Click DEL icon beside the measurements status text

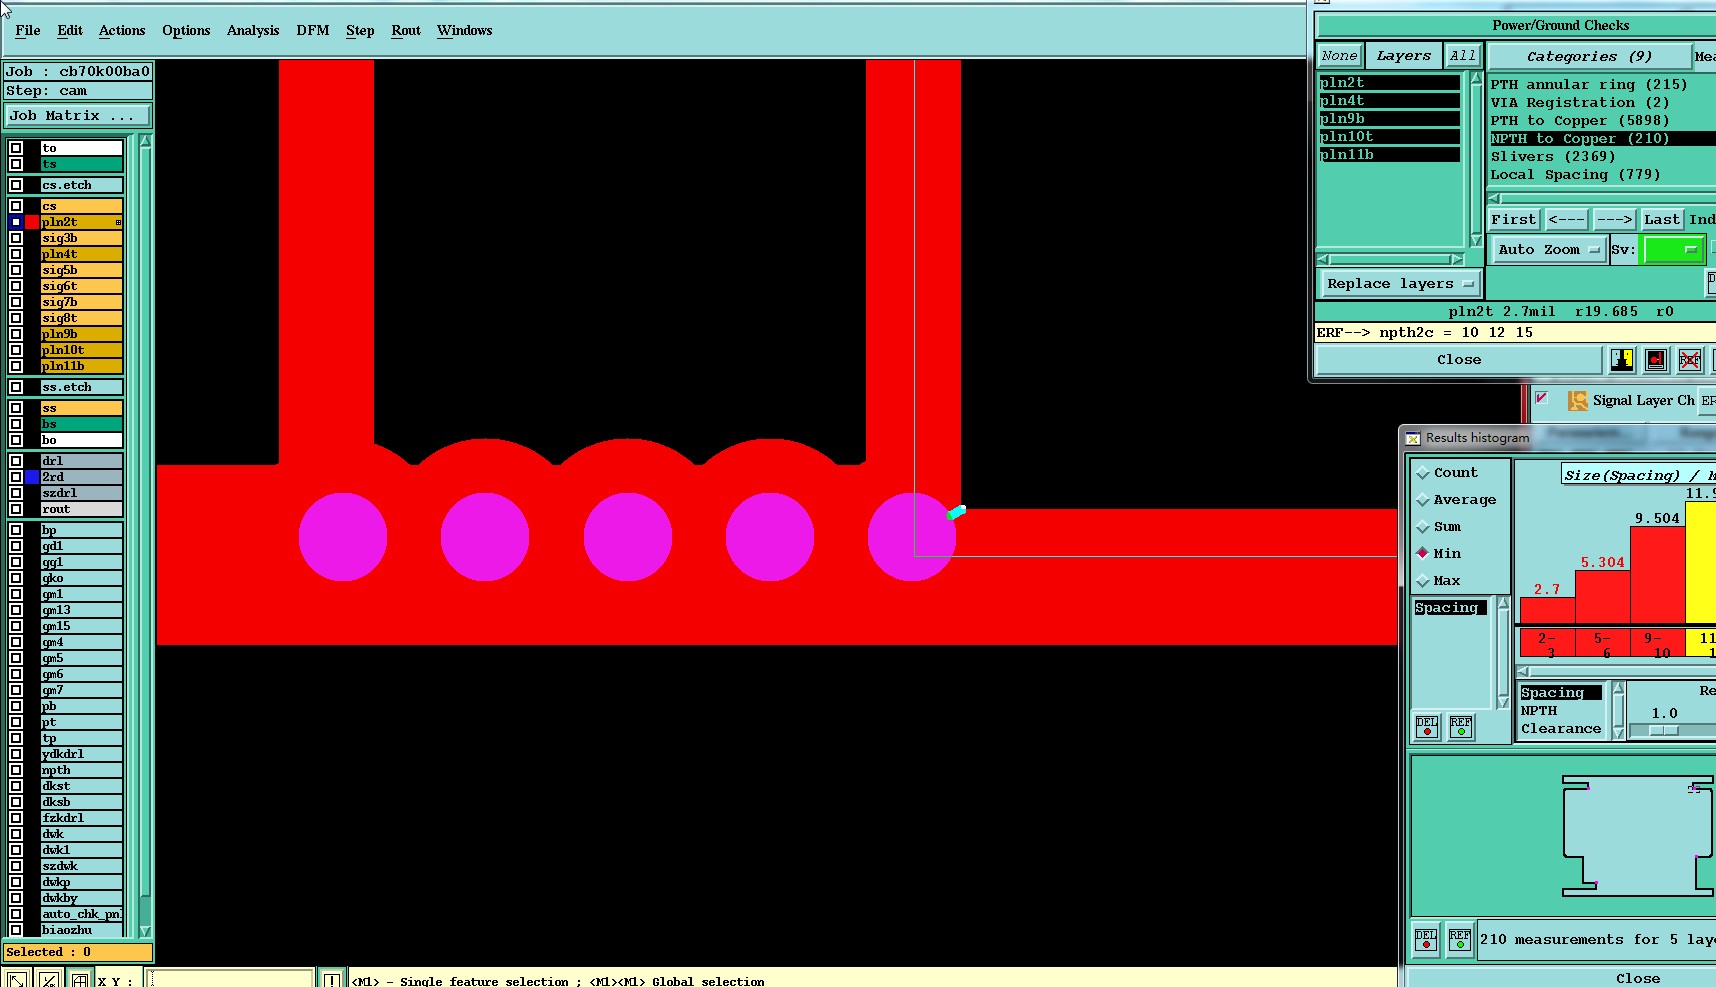[x=1426, y=940]
